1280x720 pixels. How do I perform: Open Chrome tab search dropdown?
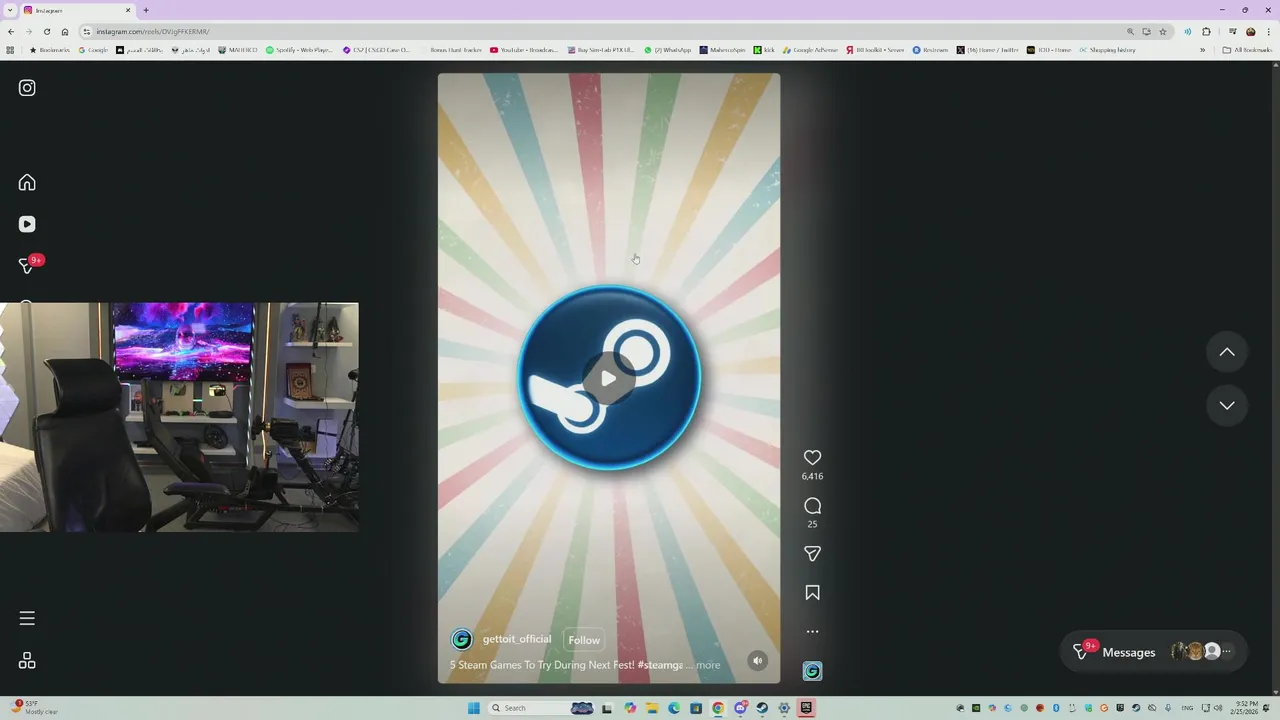pyautogui.click(x=9, y=10)
